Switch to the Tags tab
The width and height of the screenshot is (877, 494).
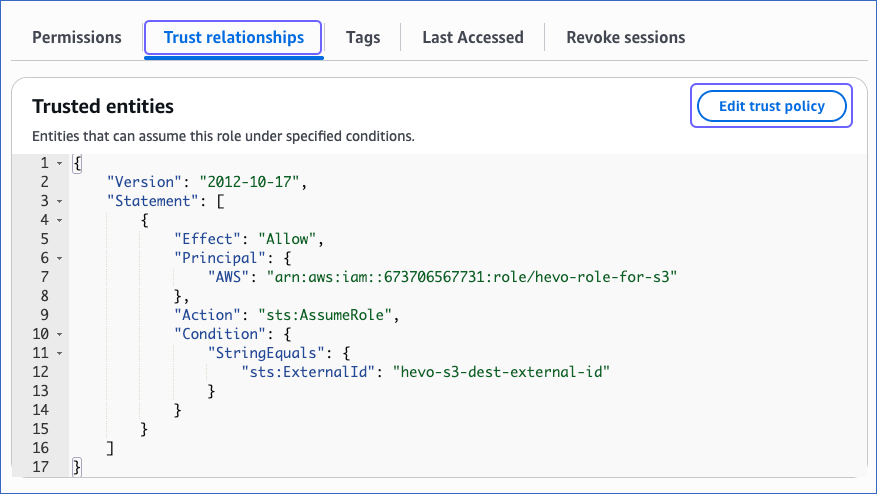tap(363, 38)
